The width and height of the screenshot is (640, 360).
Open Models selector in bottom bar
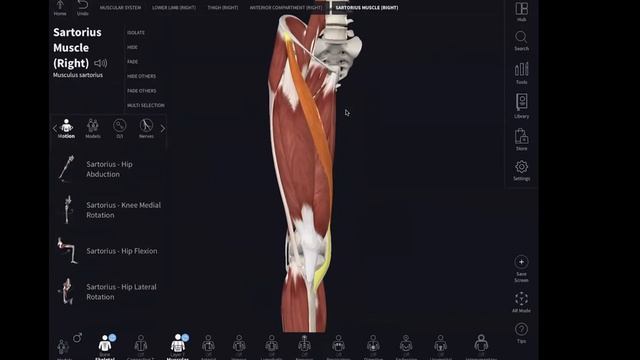click(63, 348)
